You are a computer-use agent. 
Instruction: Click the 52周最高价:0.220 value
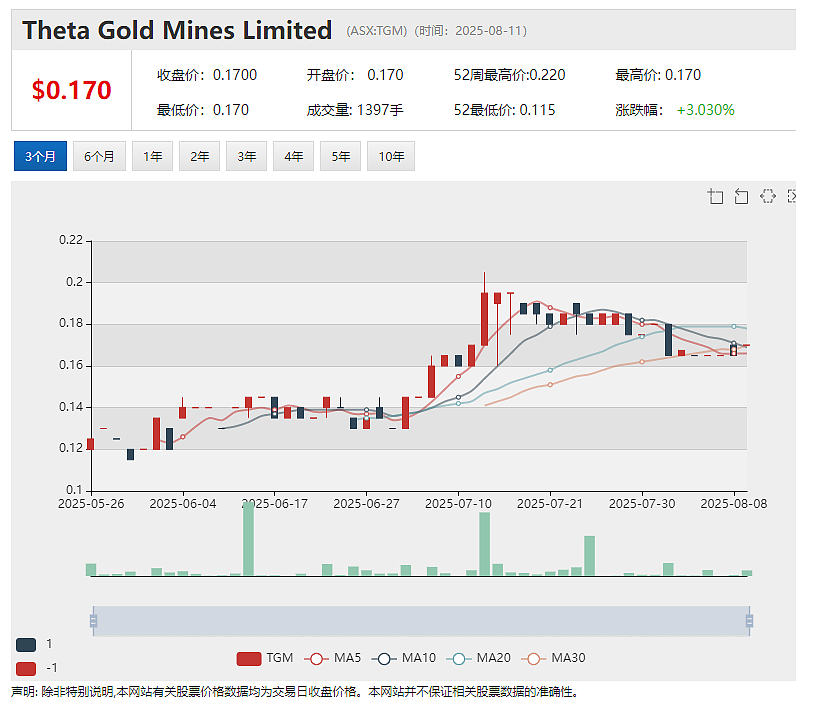pos(510,75)
